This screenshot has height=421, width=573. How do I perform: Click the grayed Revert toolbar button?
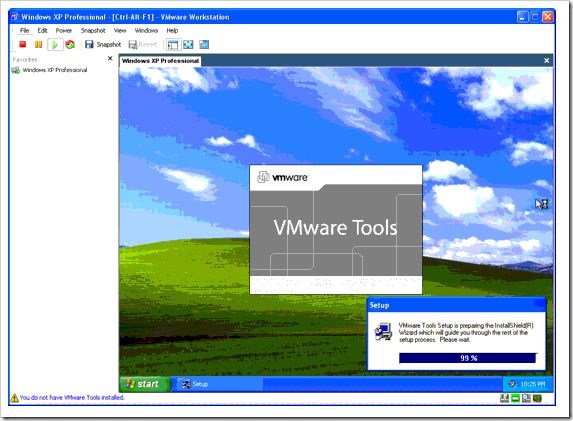(x=143, y=45)
